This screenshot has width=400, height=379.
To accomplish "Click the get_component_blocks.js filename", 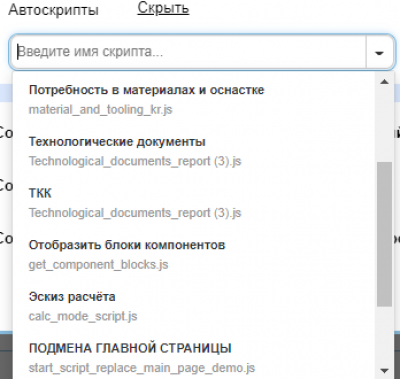I will tap(98, 265).
